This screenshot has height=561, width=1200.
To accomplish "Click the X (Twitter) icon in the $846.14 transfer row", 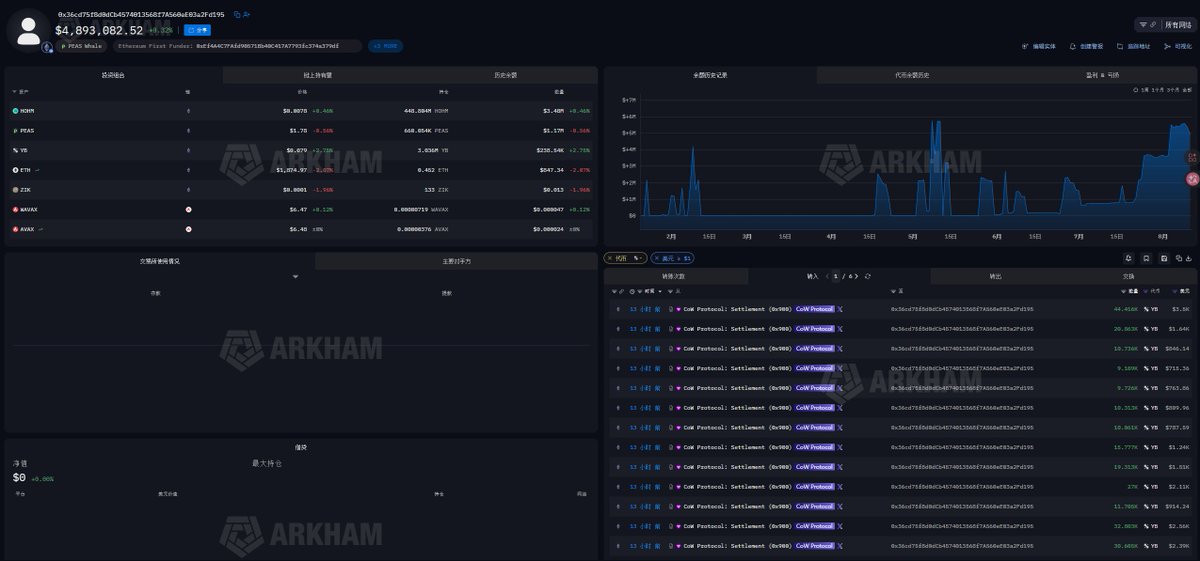I will point(840,348).
